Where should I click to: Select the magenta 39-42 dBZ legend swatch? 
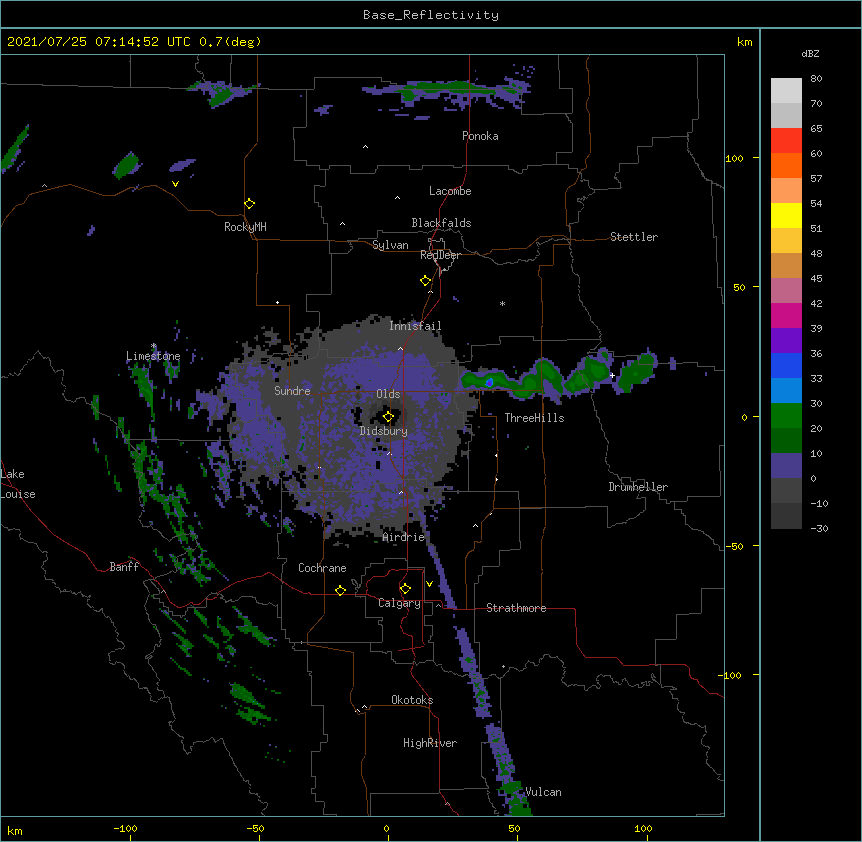coord(786,315)
